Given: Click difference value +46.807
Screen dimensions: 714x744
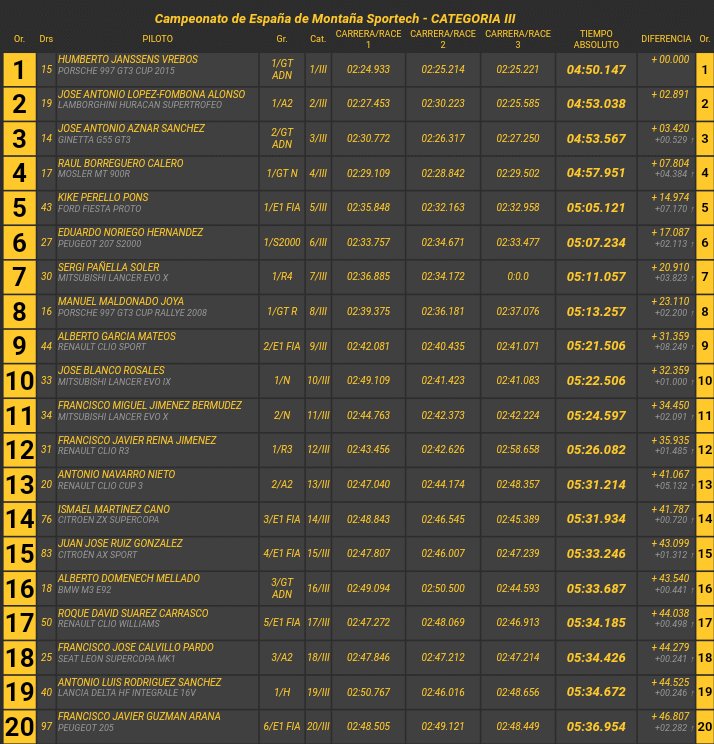Looking at the screenshot, I should 670,716.
